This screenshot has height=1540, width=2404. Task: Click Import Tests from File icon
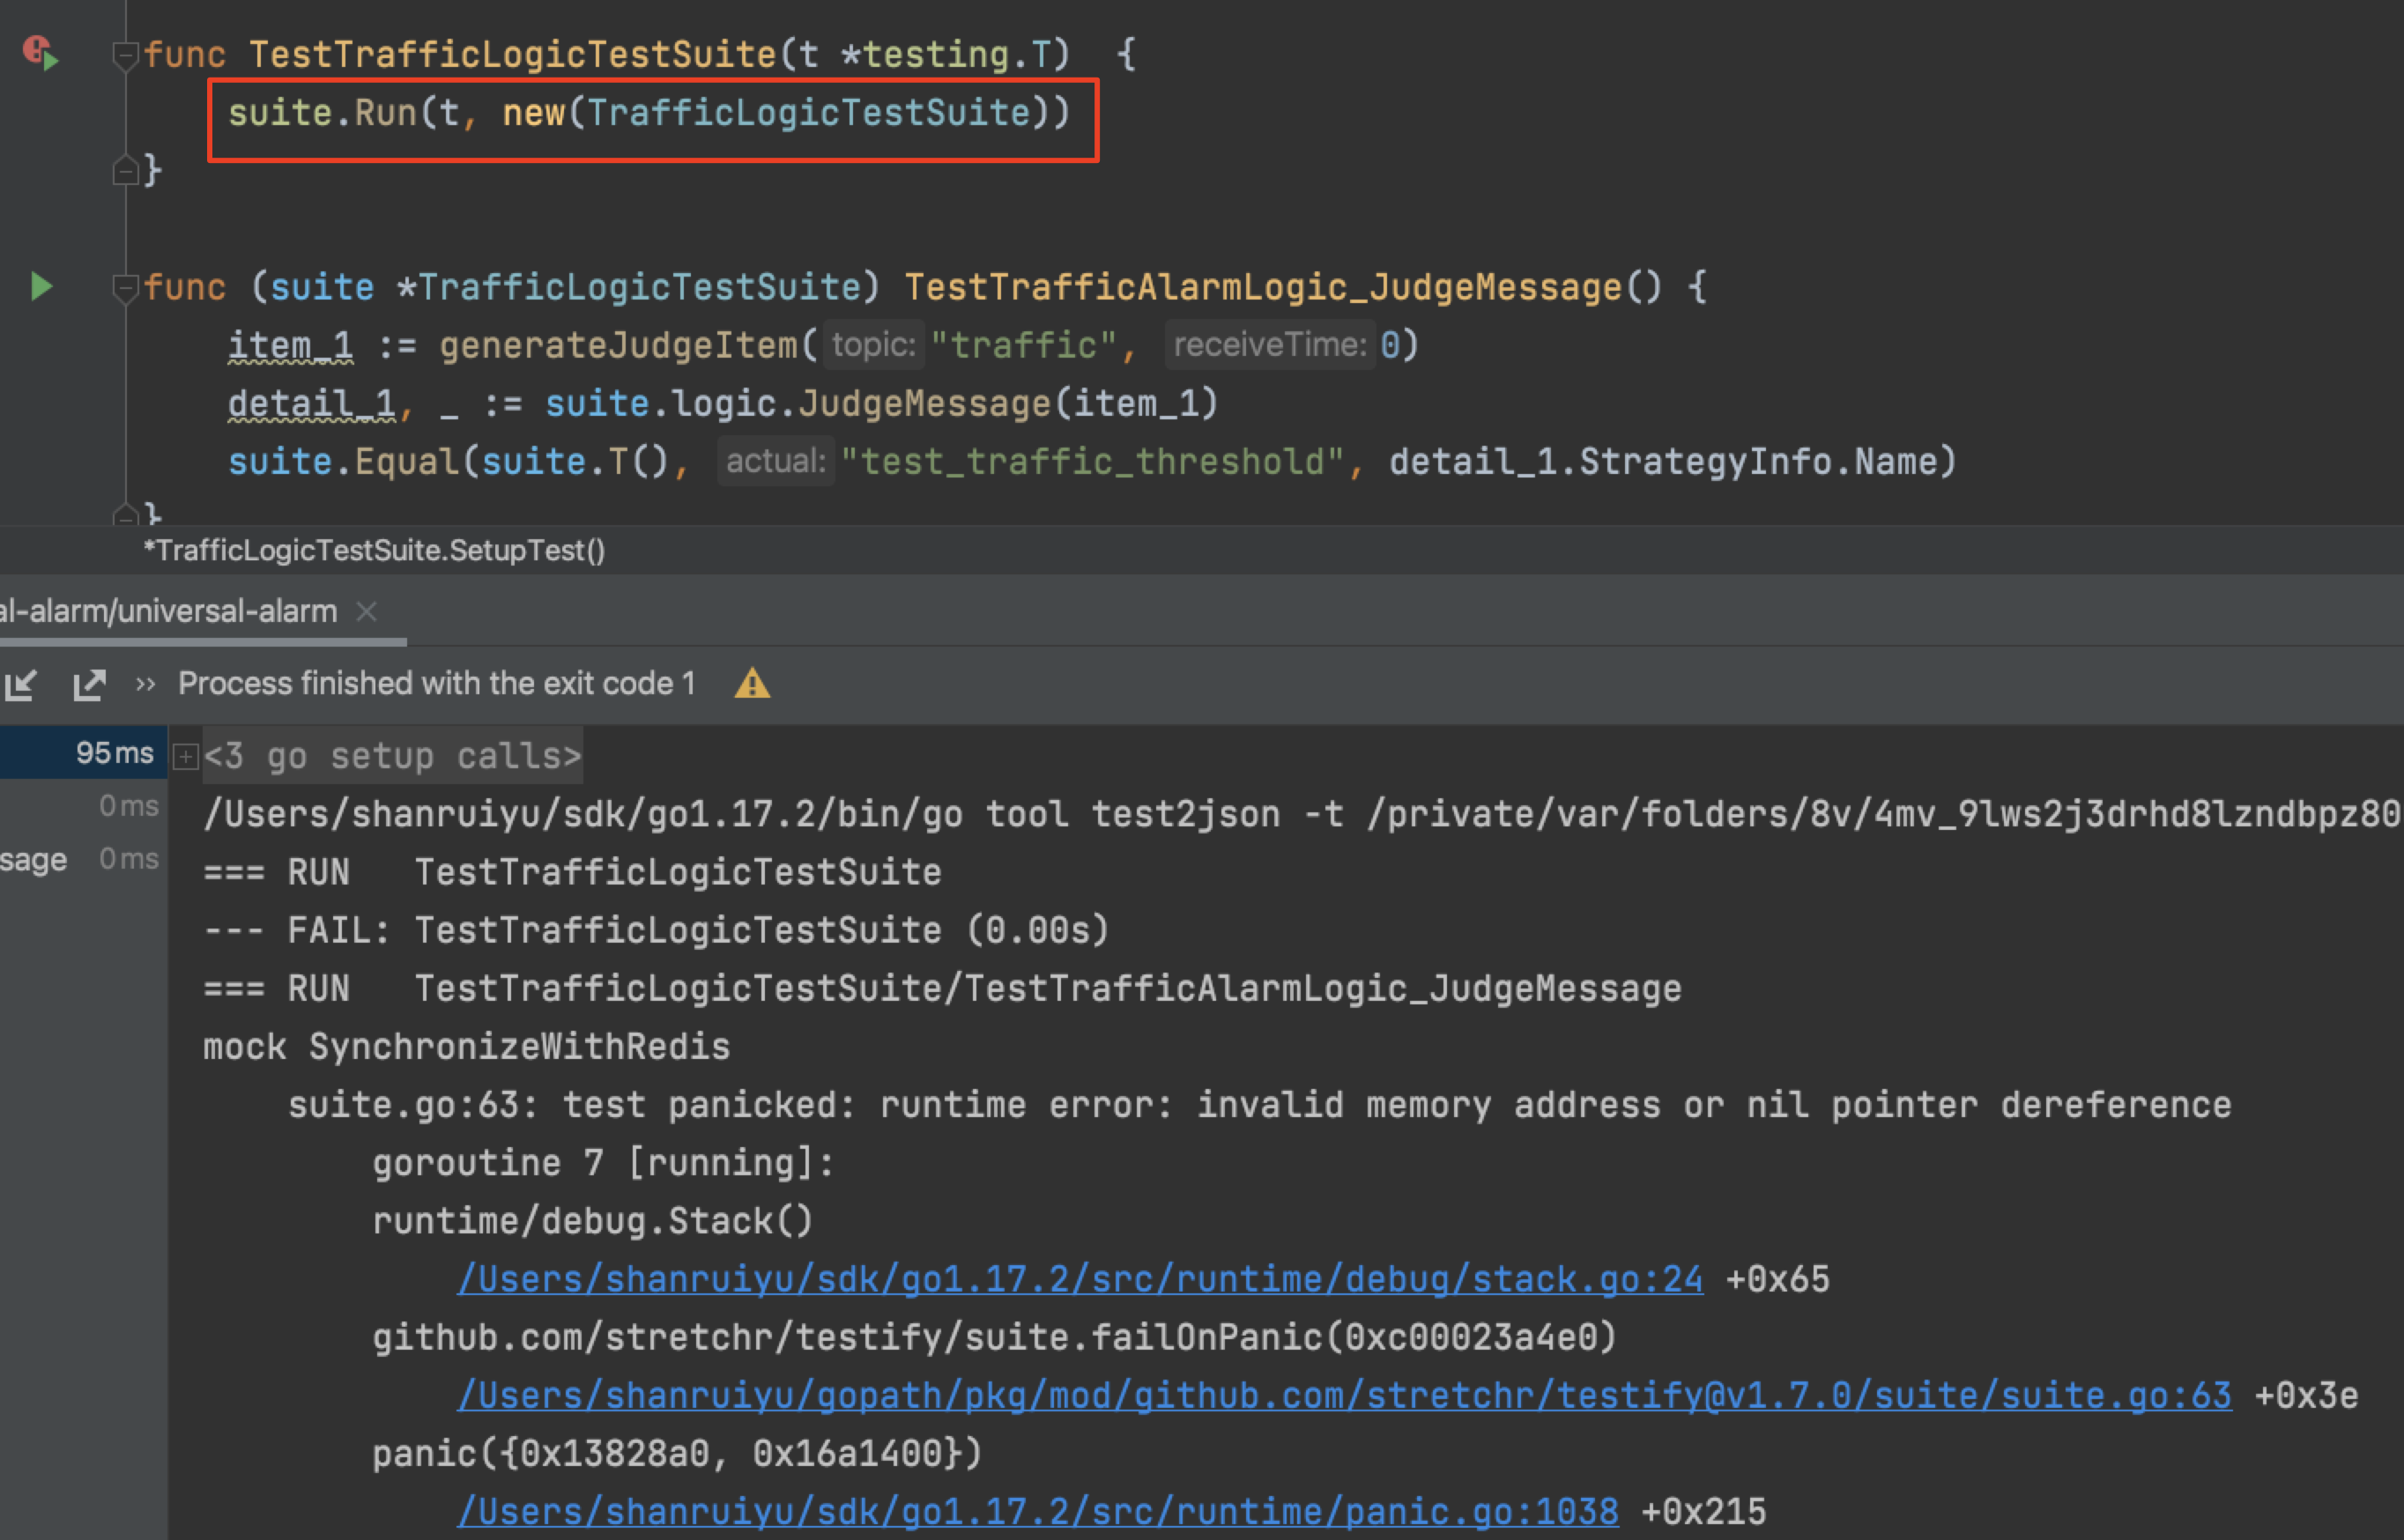point(21,685)
